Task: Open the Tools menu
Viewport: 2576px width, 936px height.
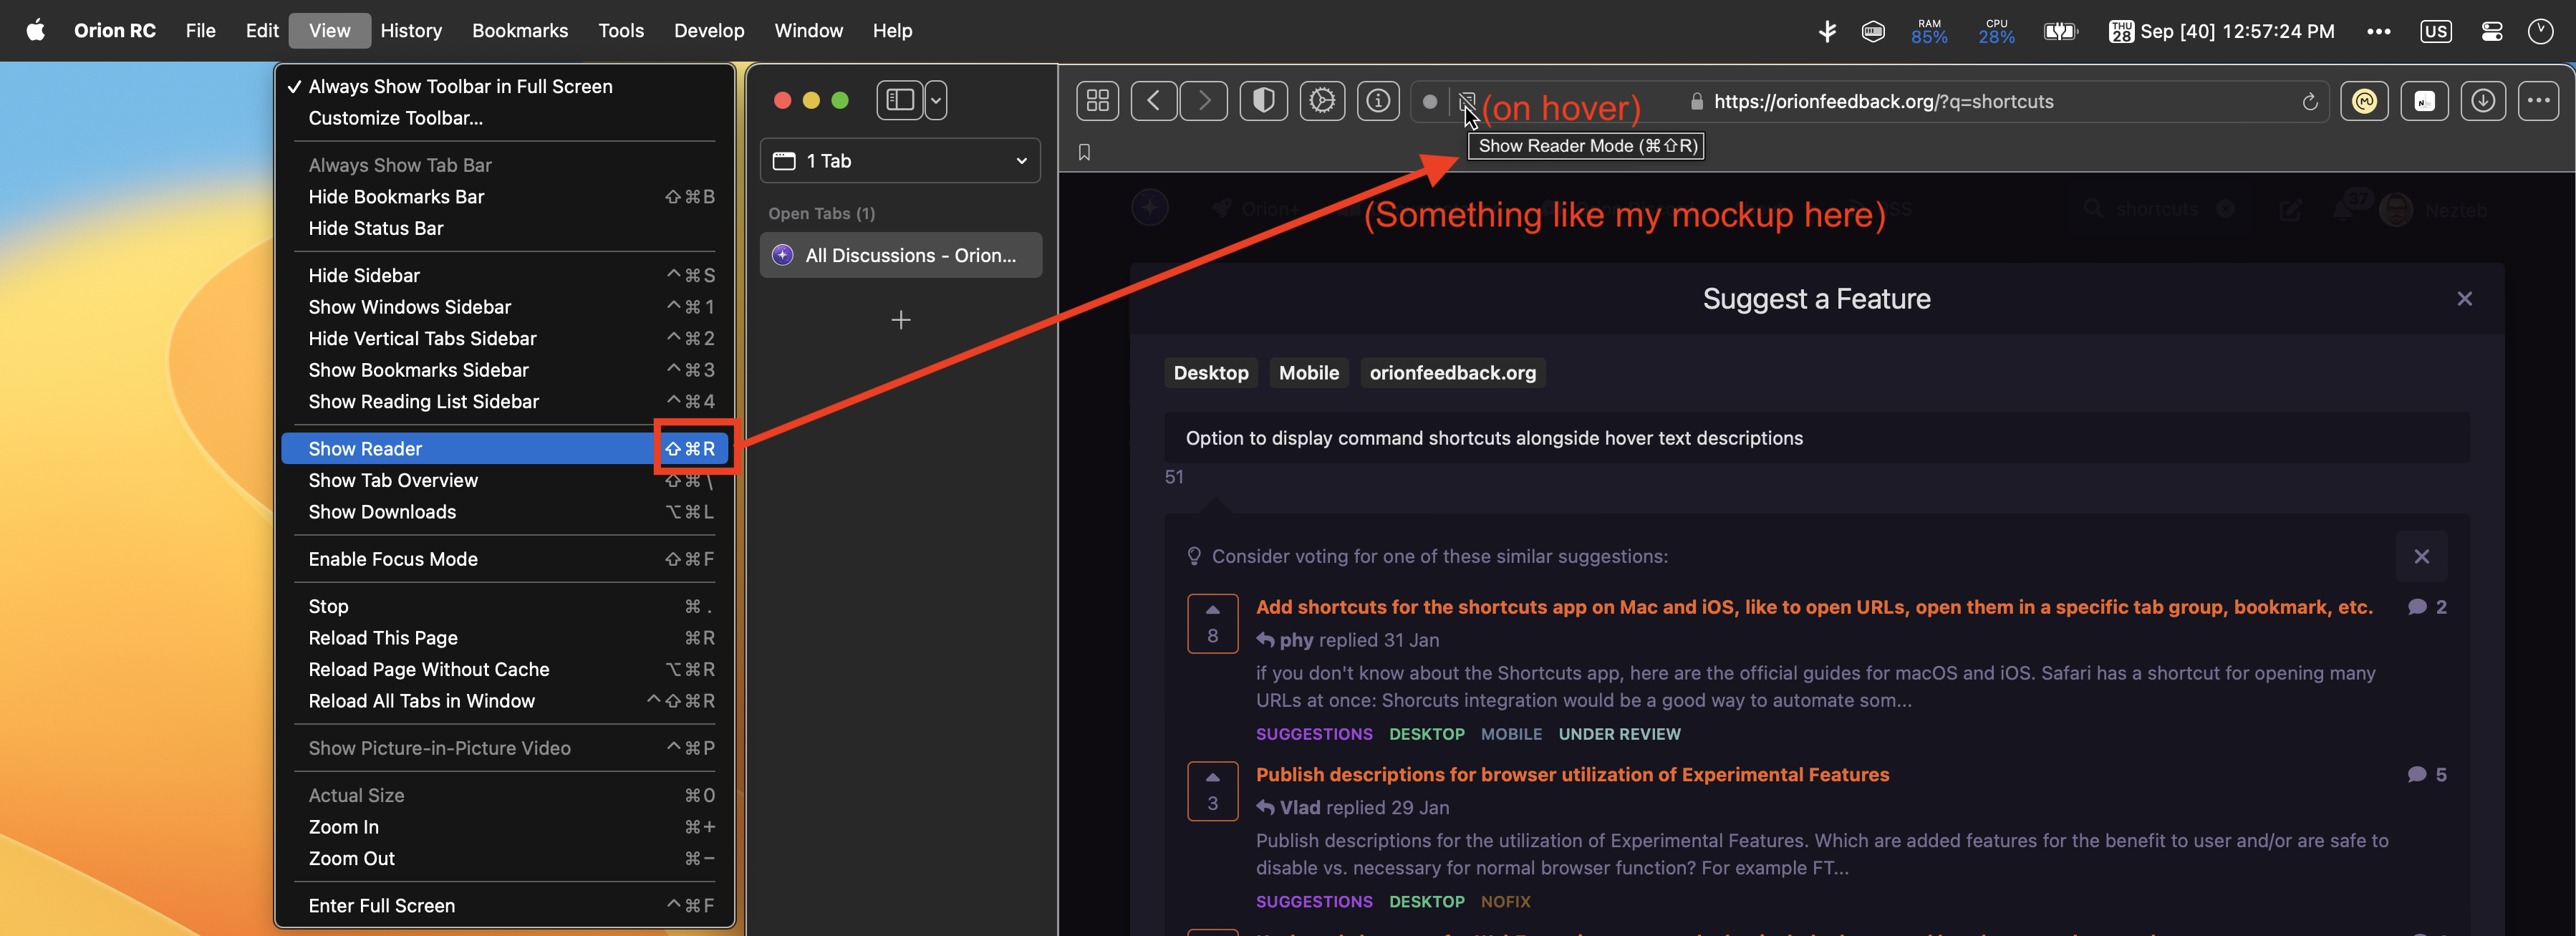Action: [x=621, y=31]
